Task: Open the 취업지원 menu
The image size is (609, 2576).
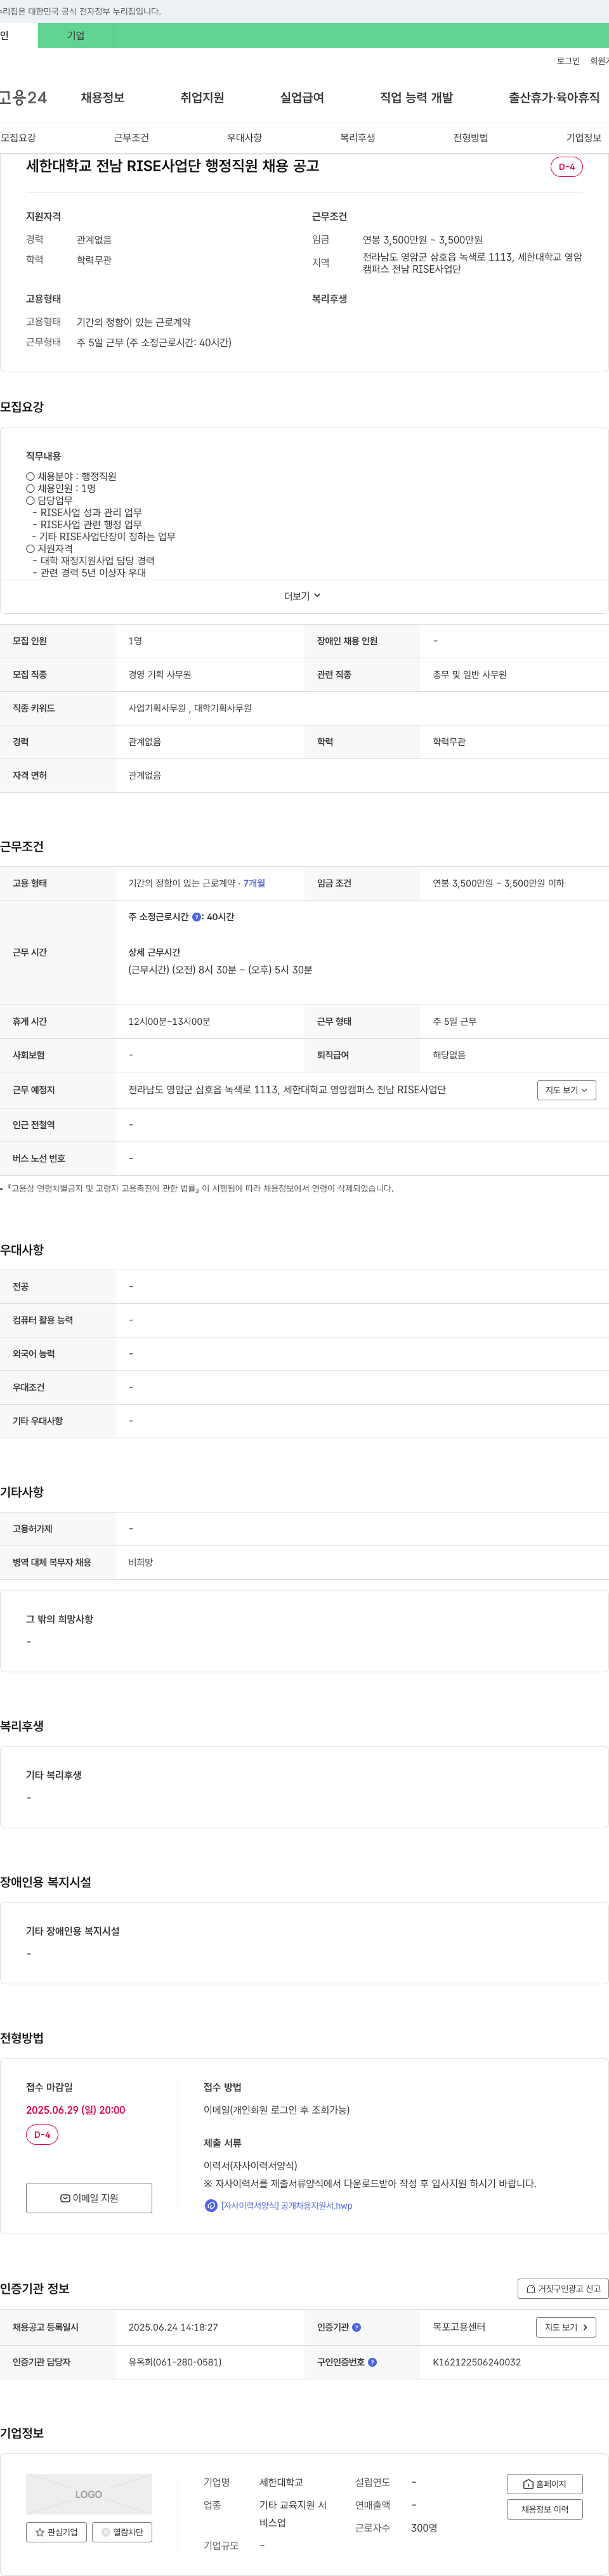Action: coord(202,97)
